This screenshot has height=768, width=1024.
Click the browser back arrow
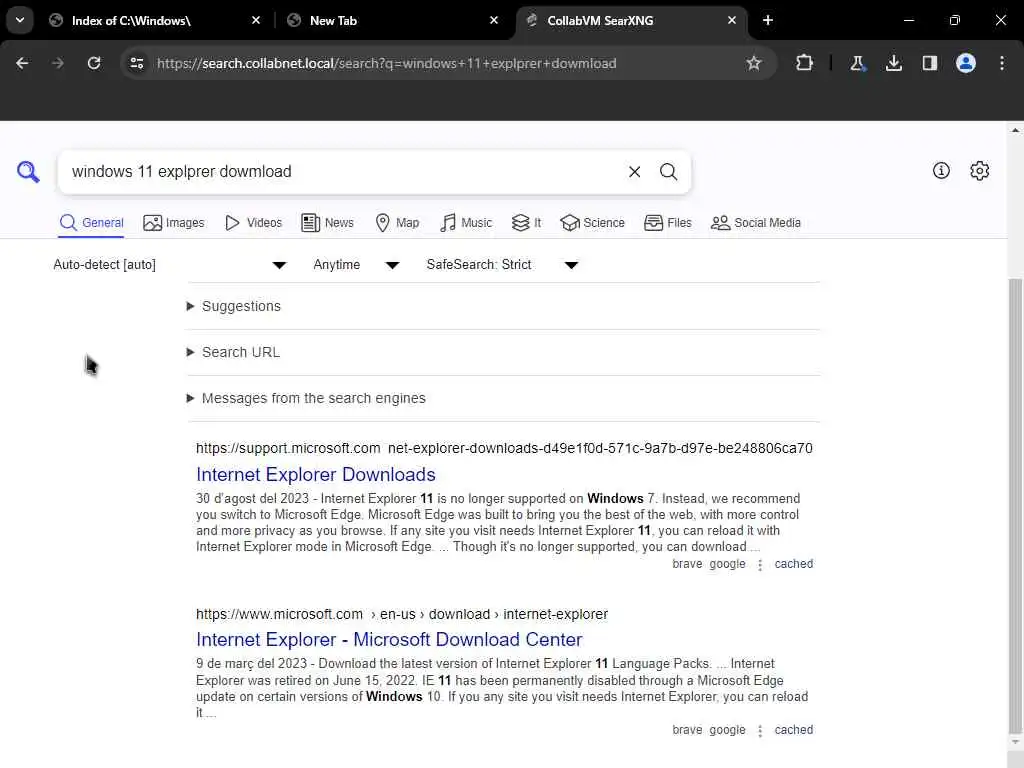(22, 63)
